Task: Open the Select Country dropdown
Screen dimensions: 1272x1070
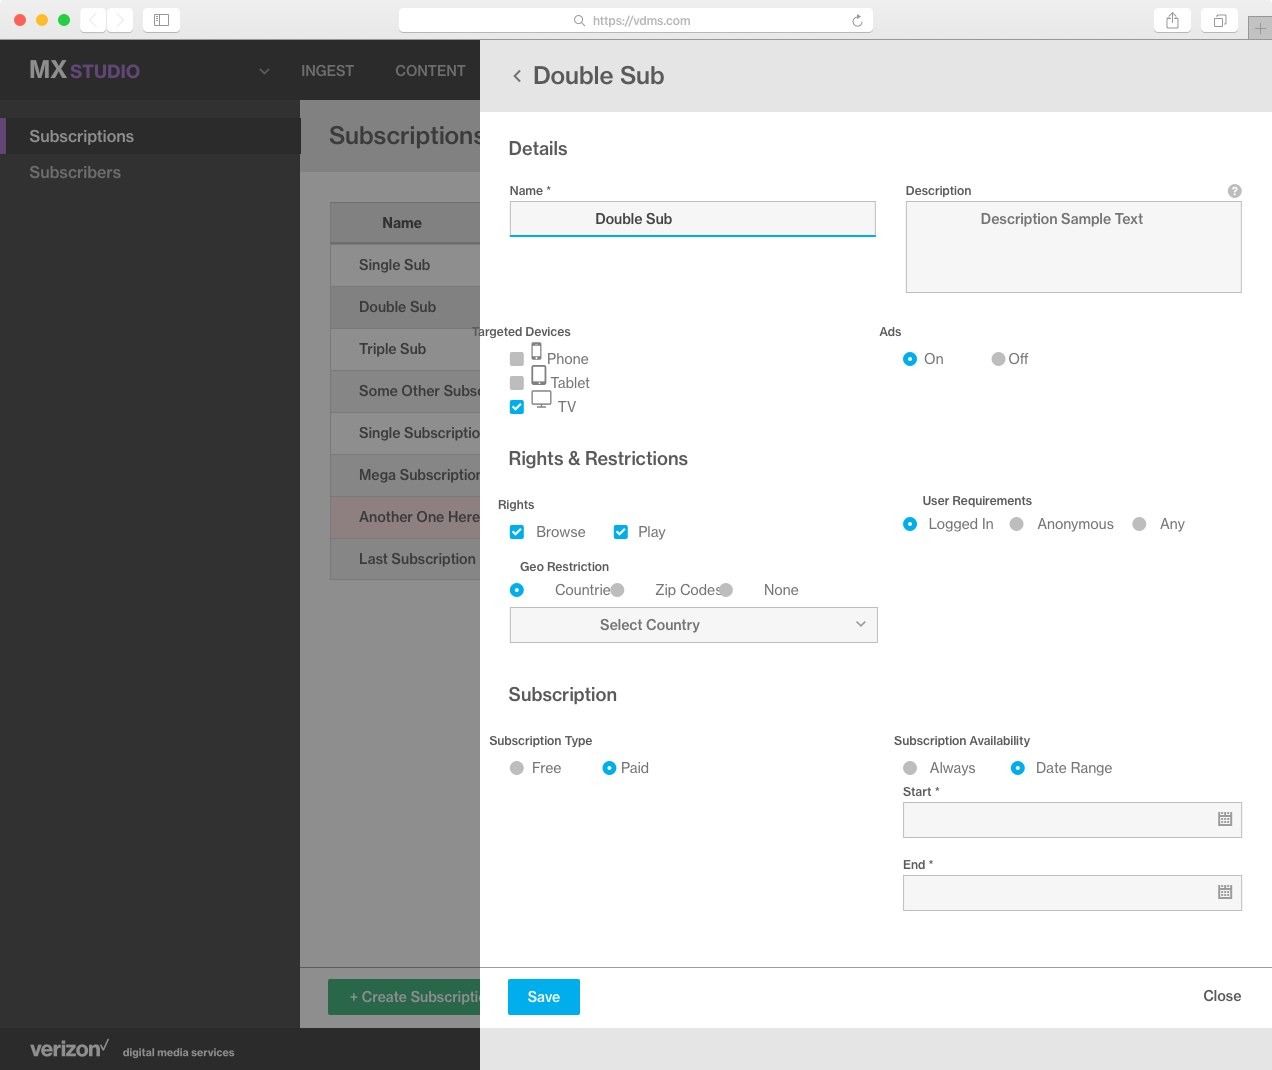Action: pyautogui.click(x=693, y=625)
